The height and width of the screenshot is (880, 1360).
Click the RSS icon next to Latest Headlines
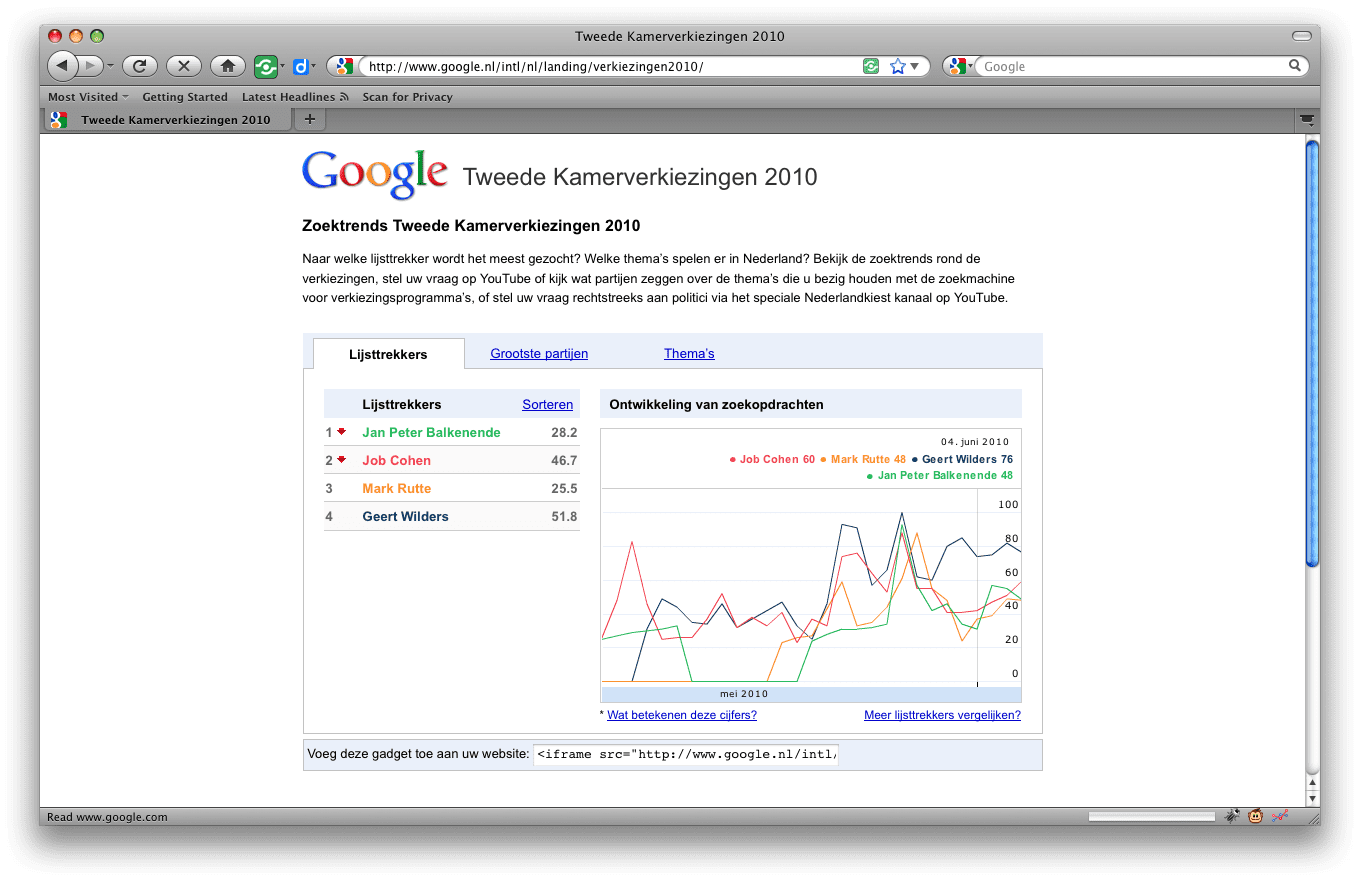pyautogui.click(x=344, y=97)
